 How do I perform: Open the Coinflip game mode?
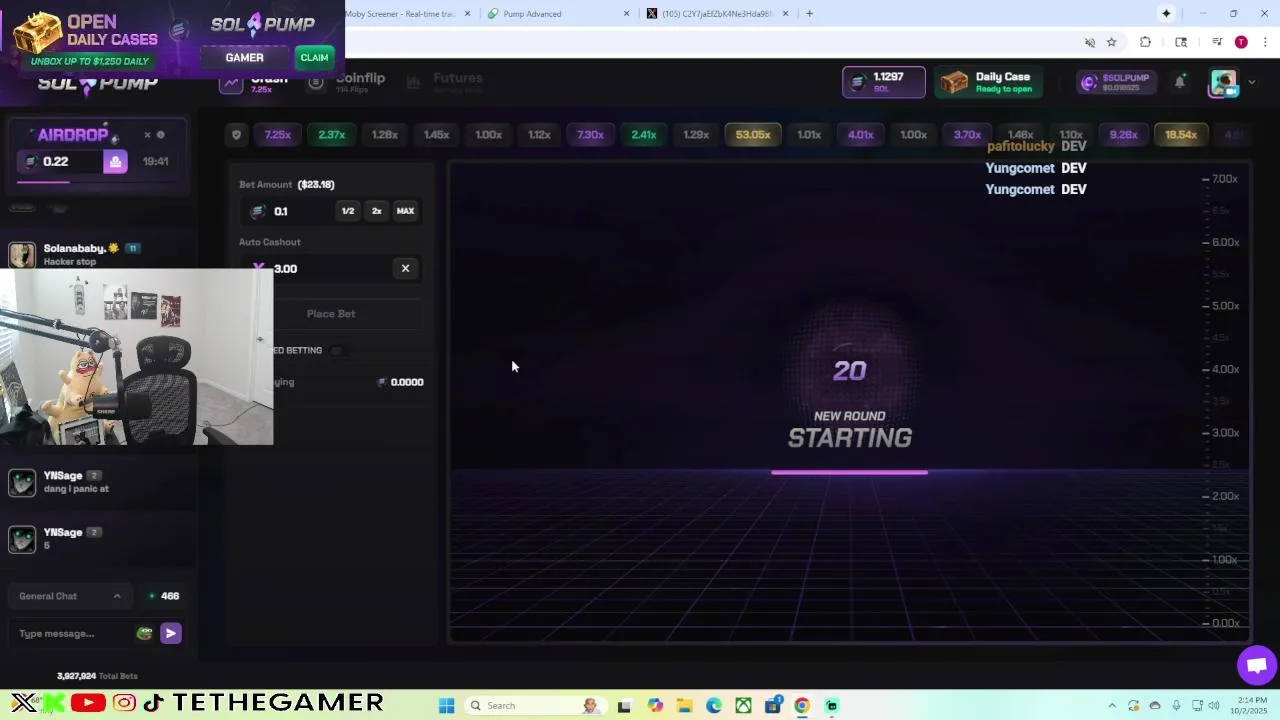click(347, 82)
